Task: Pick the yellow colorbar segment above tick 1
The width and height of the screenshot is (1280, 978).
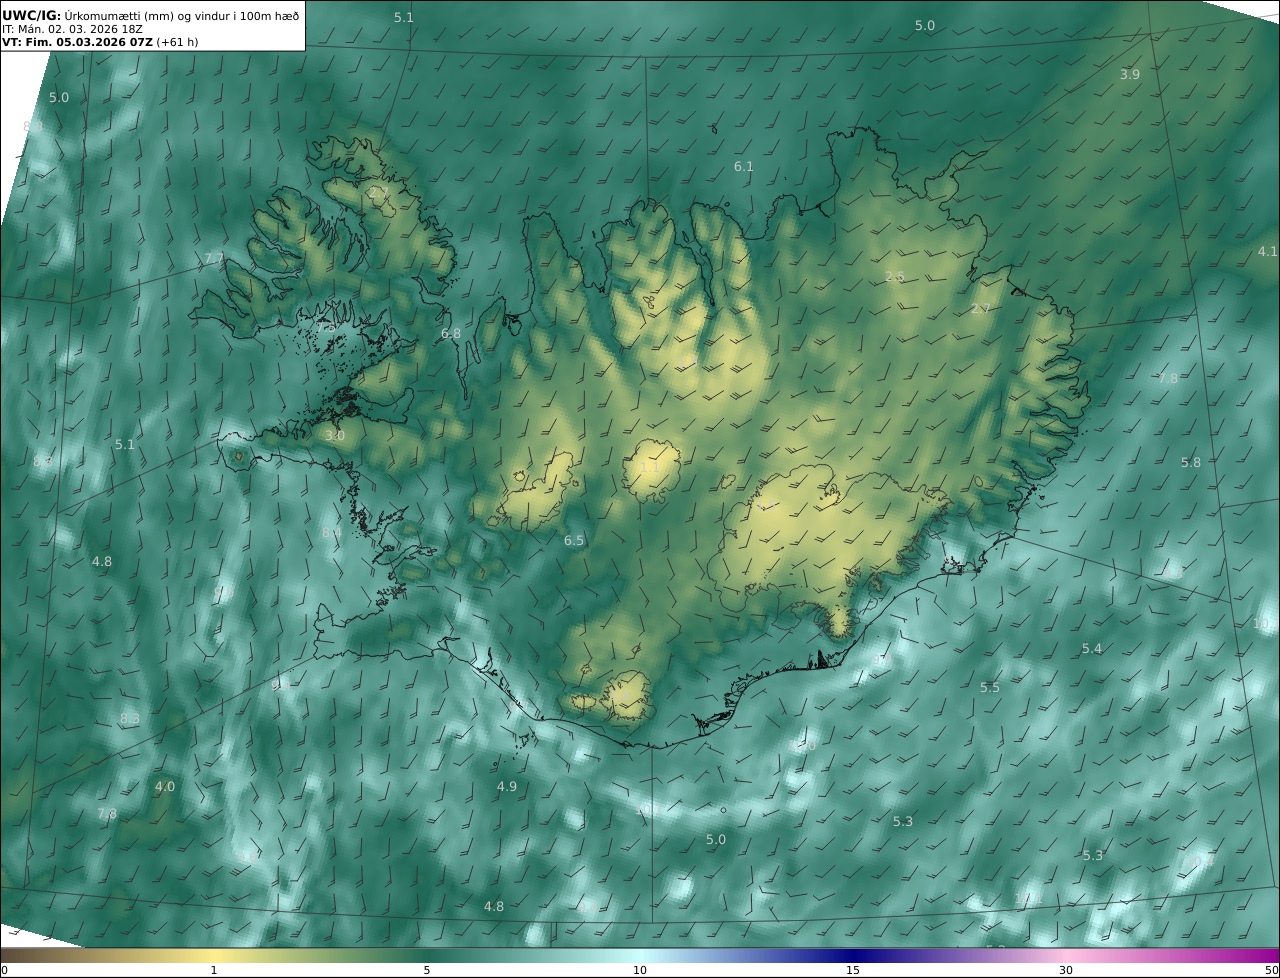Action: [x=214, y=956]
